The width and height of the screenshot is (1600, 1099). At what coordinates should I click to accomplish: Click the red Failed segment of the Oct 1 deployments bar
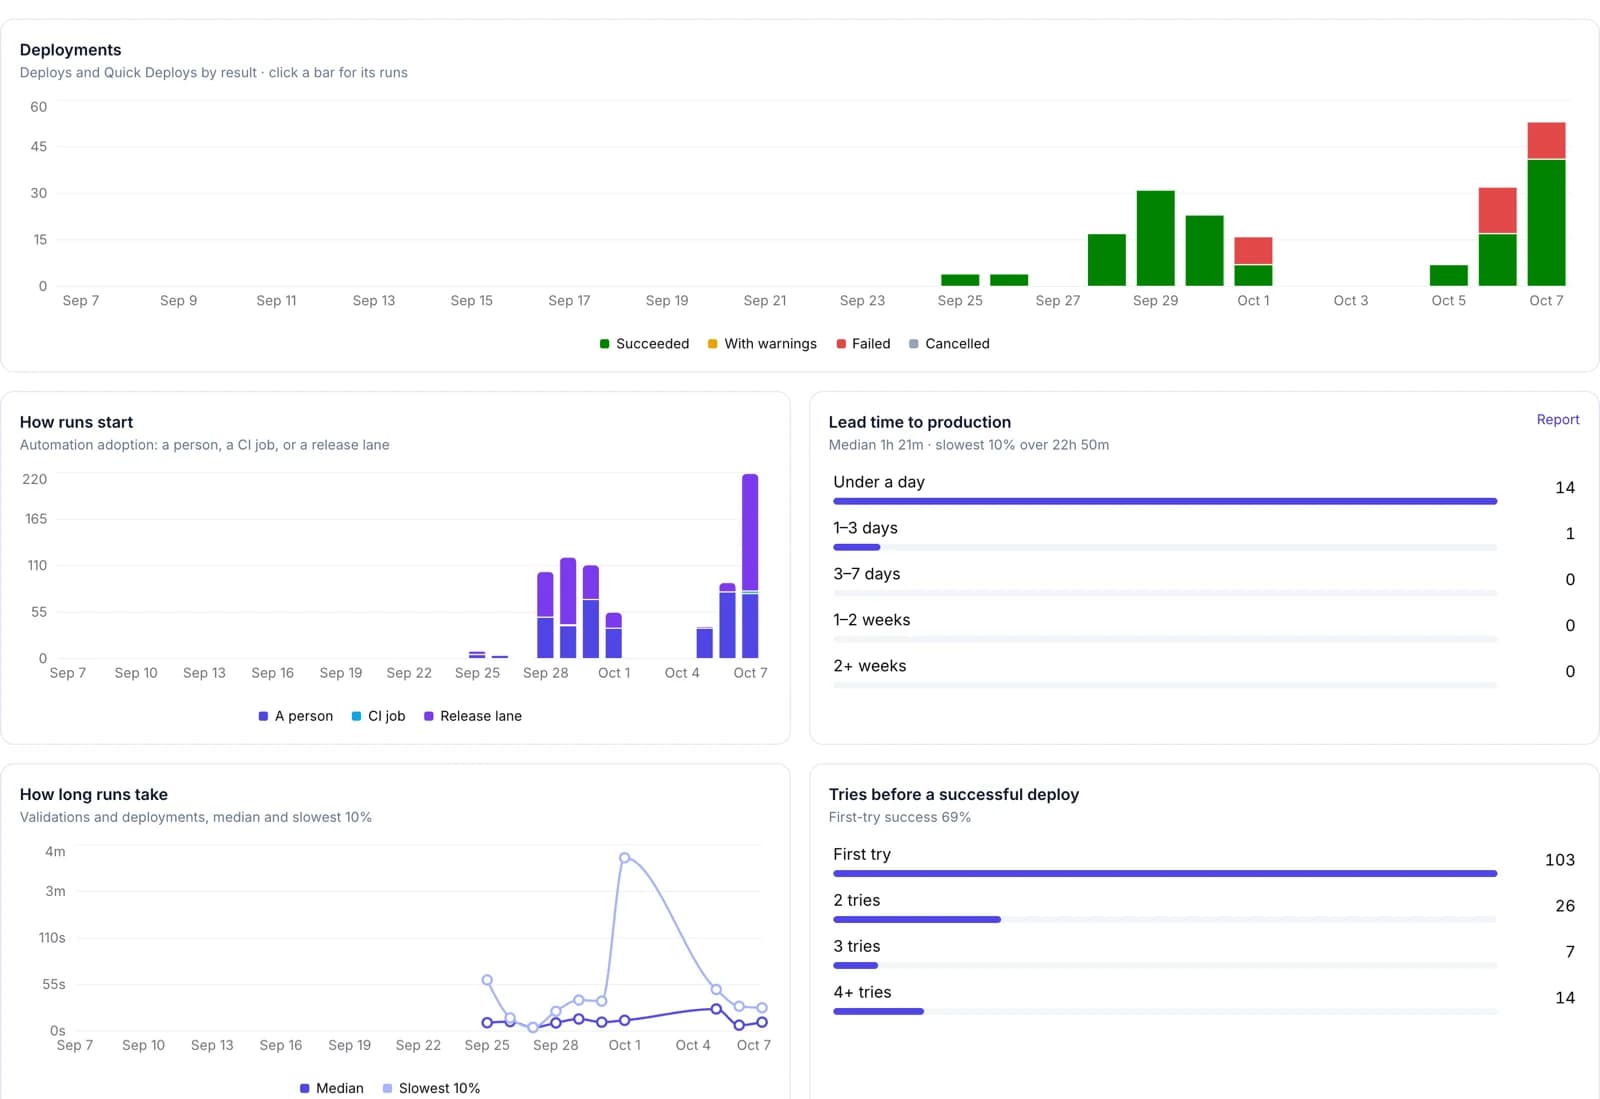[1253, 251]
